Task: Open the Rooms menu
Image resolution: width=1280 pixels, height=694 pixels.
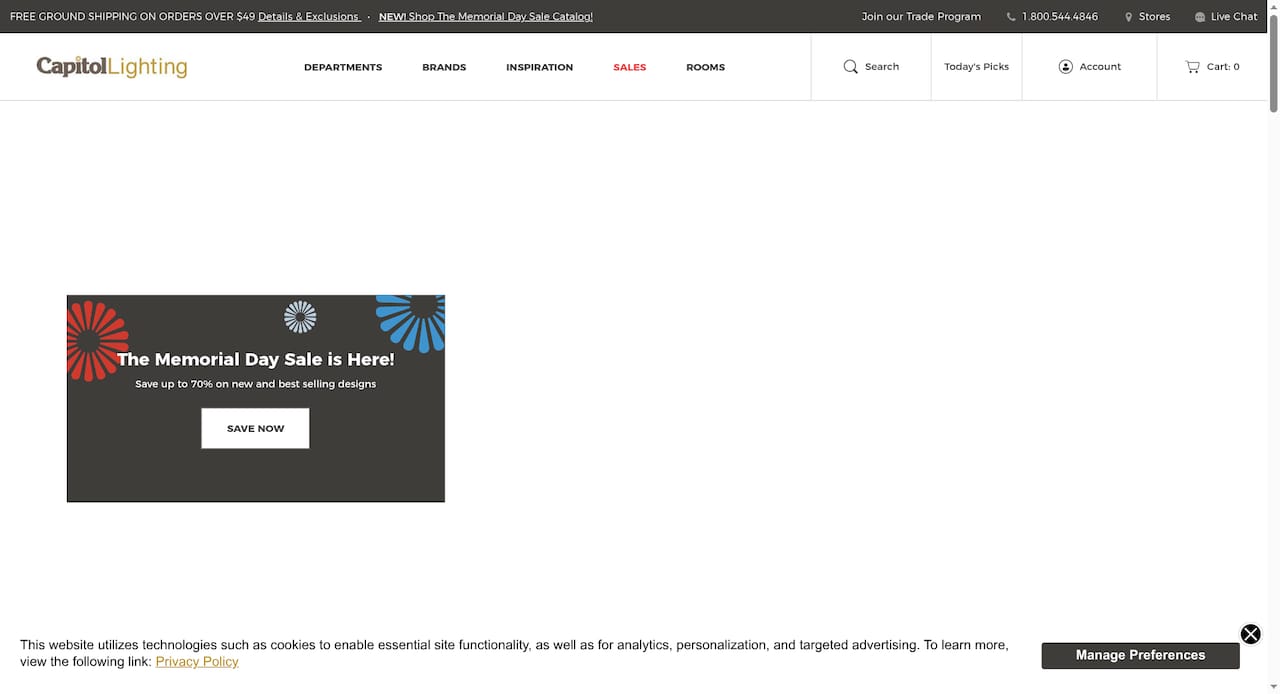Action: tap(705, 67)
